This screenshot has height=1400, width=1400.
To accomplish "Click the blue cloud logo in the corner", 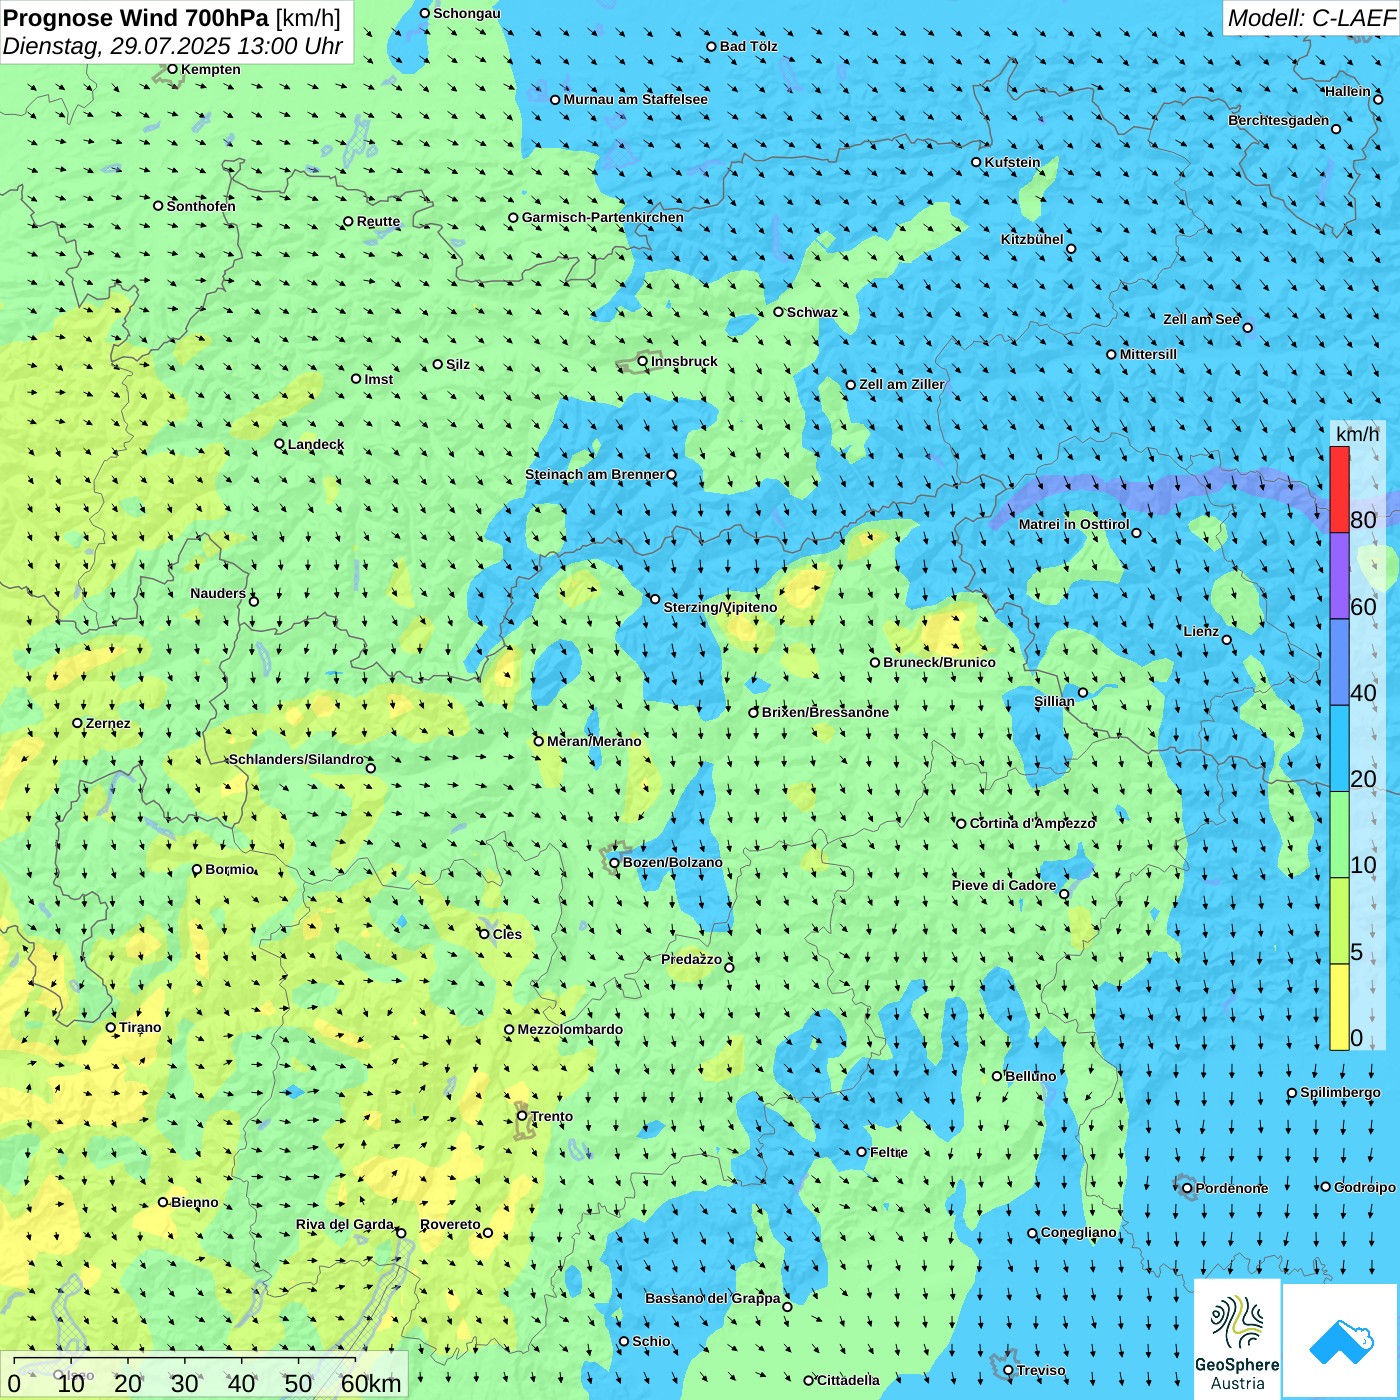I will pos(1341,1341).
